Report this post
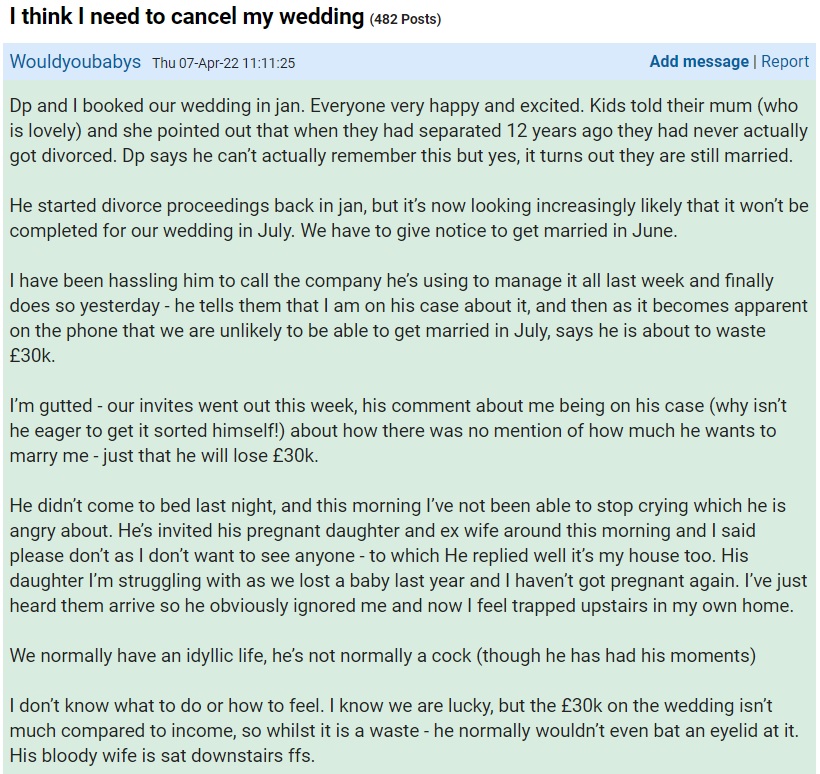The width and height of the screenshot is (820, 774). click(x=785, y=61)
